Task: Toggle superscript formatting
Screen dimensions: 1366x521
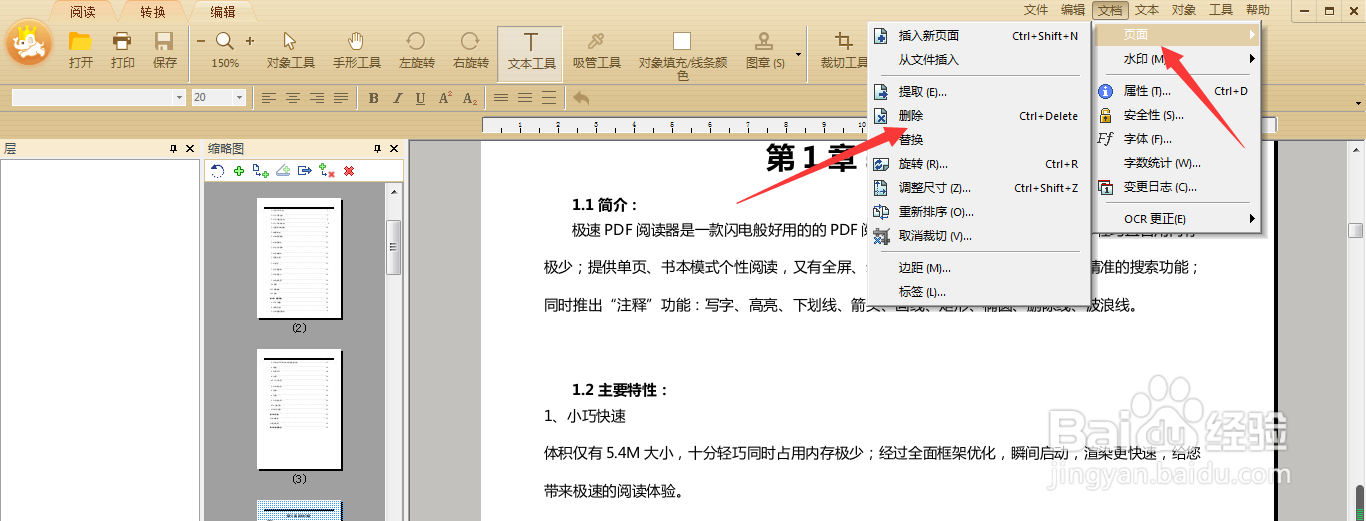Action: (445, 98)
